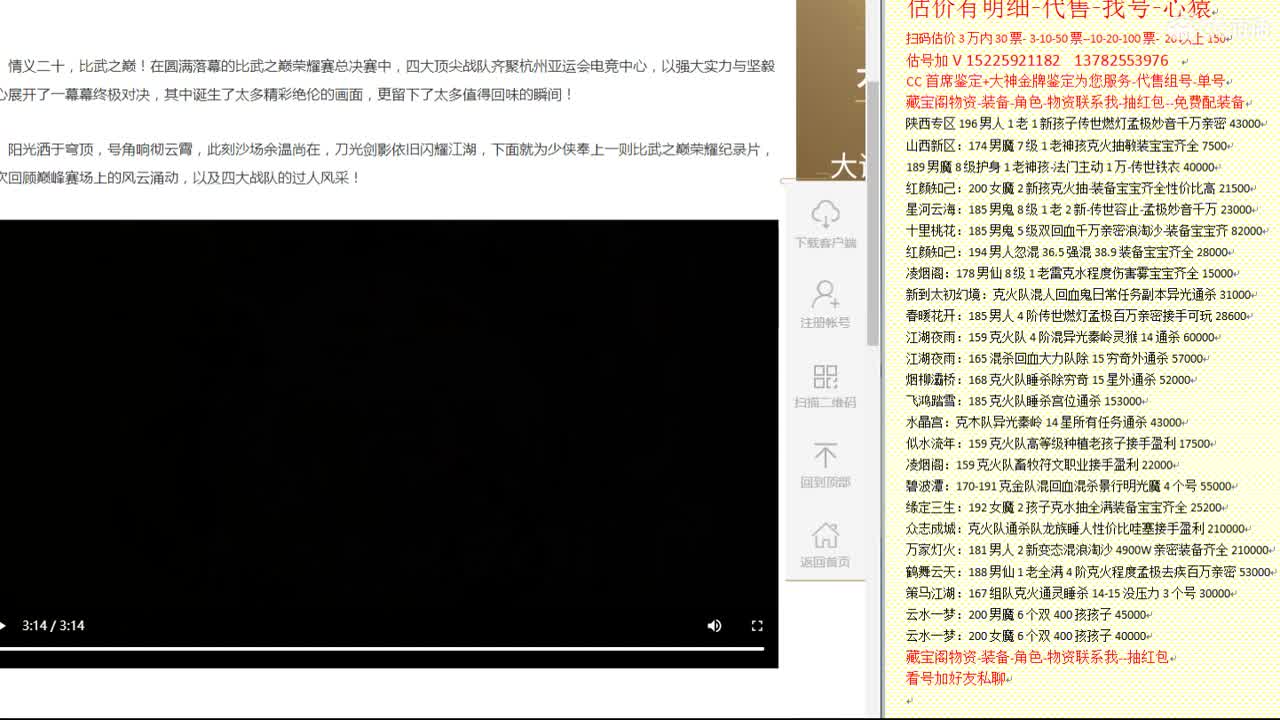
Task: Select the 春暖花开 185男人 listing row
Action: (x=1076, y=315)
